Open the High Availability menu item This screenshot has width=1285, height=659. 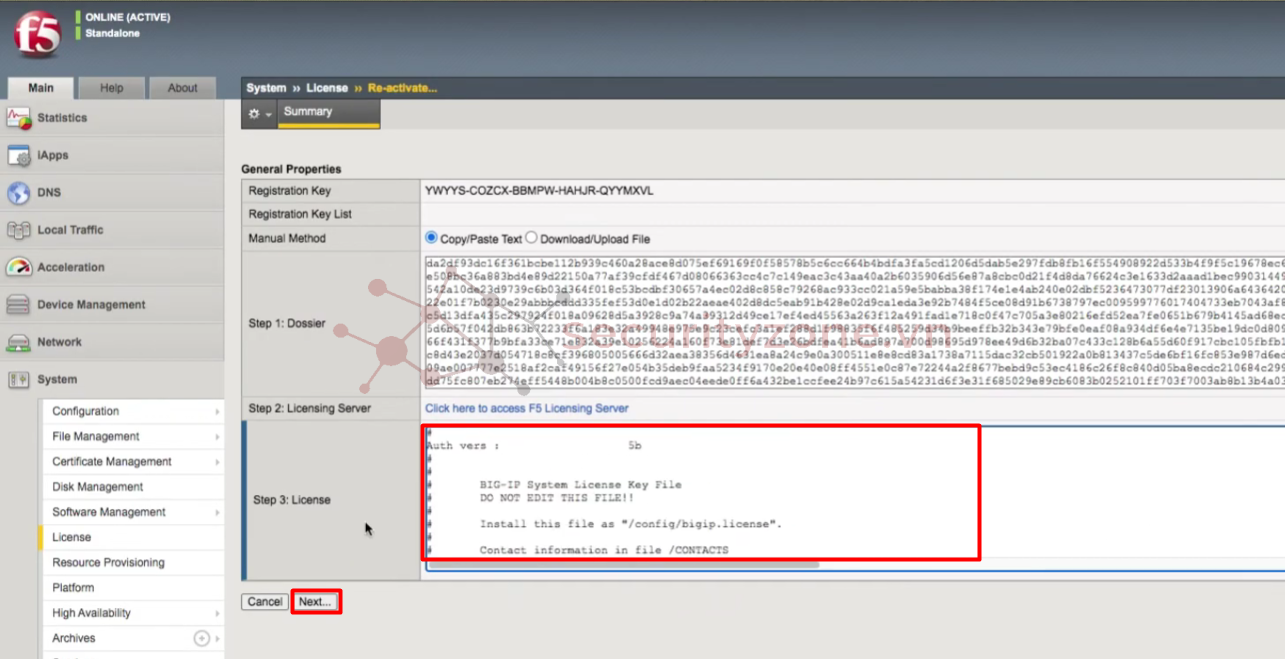132,613
